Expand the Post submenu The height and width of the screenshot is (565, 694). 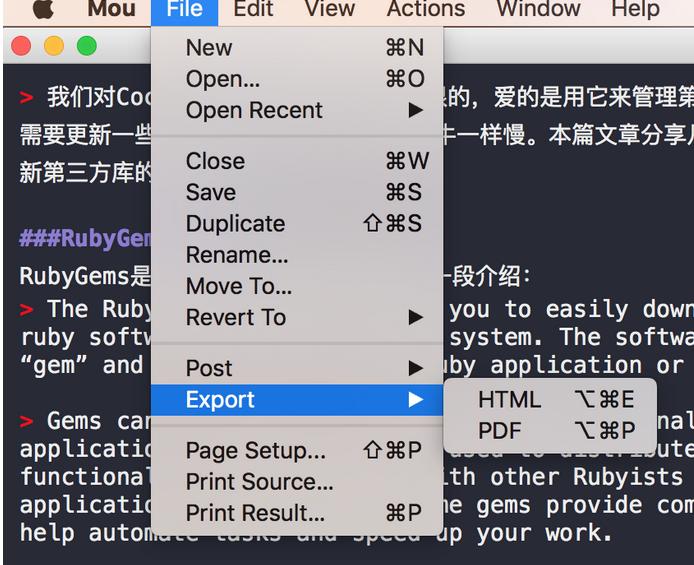(x=297, y=368)
